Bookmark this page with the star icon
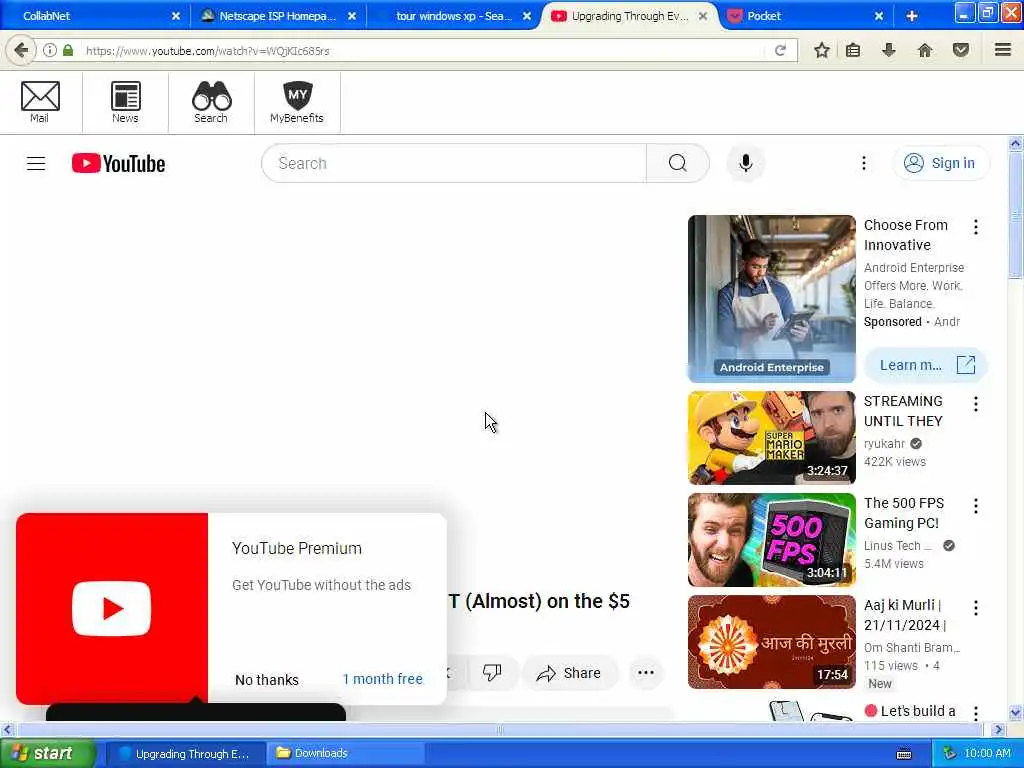 pyautogui.click(x=822, y=50)
